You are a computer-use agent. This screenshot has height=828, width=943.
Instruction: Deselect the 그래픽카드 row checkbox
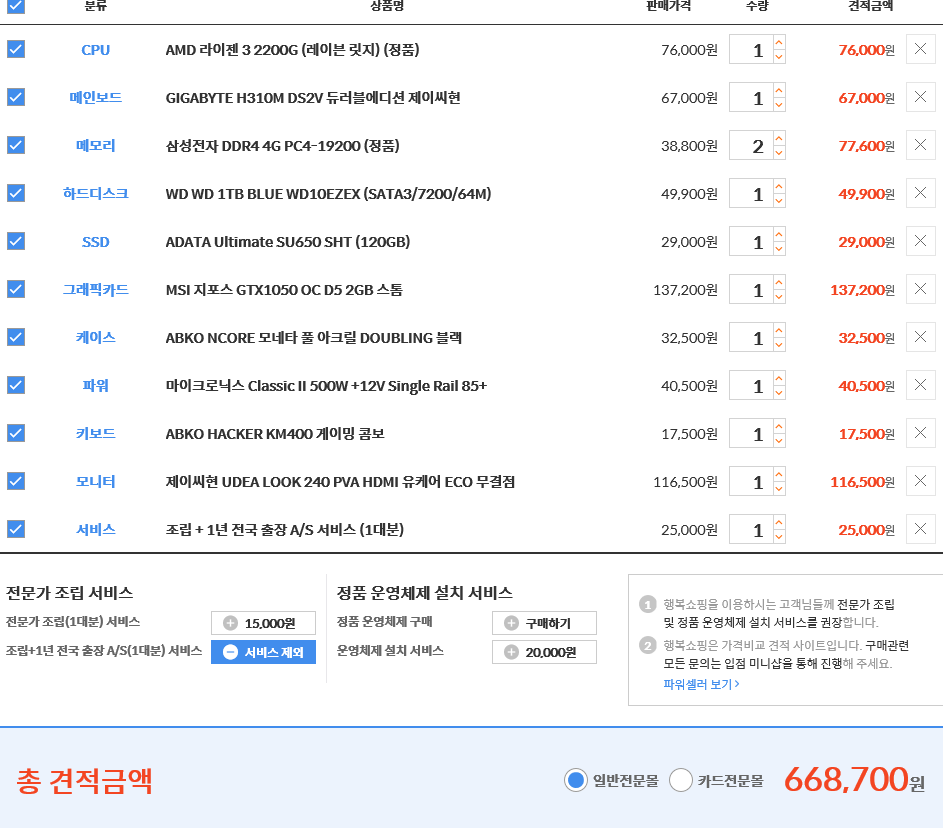pos(16,289)
